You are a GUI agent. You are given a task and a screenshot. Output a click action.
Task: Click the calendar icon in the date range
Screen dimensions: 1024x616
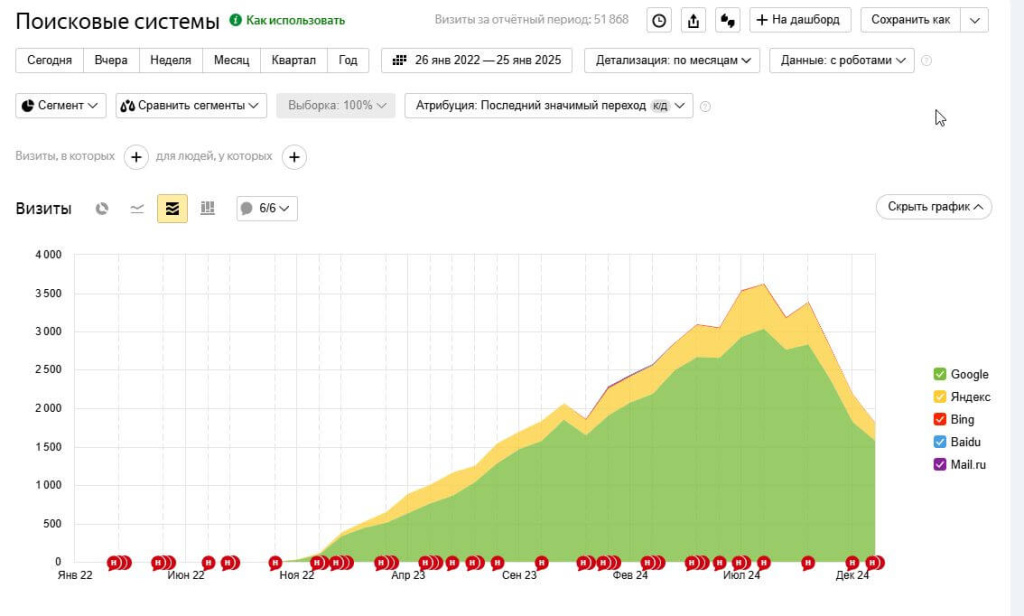[400, 60]
